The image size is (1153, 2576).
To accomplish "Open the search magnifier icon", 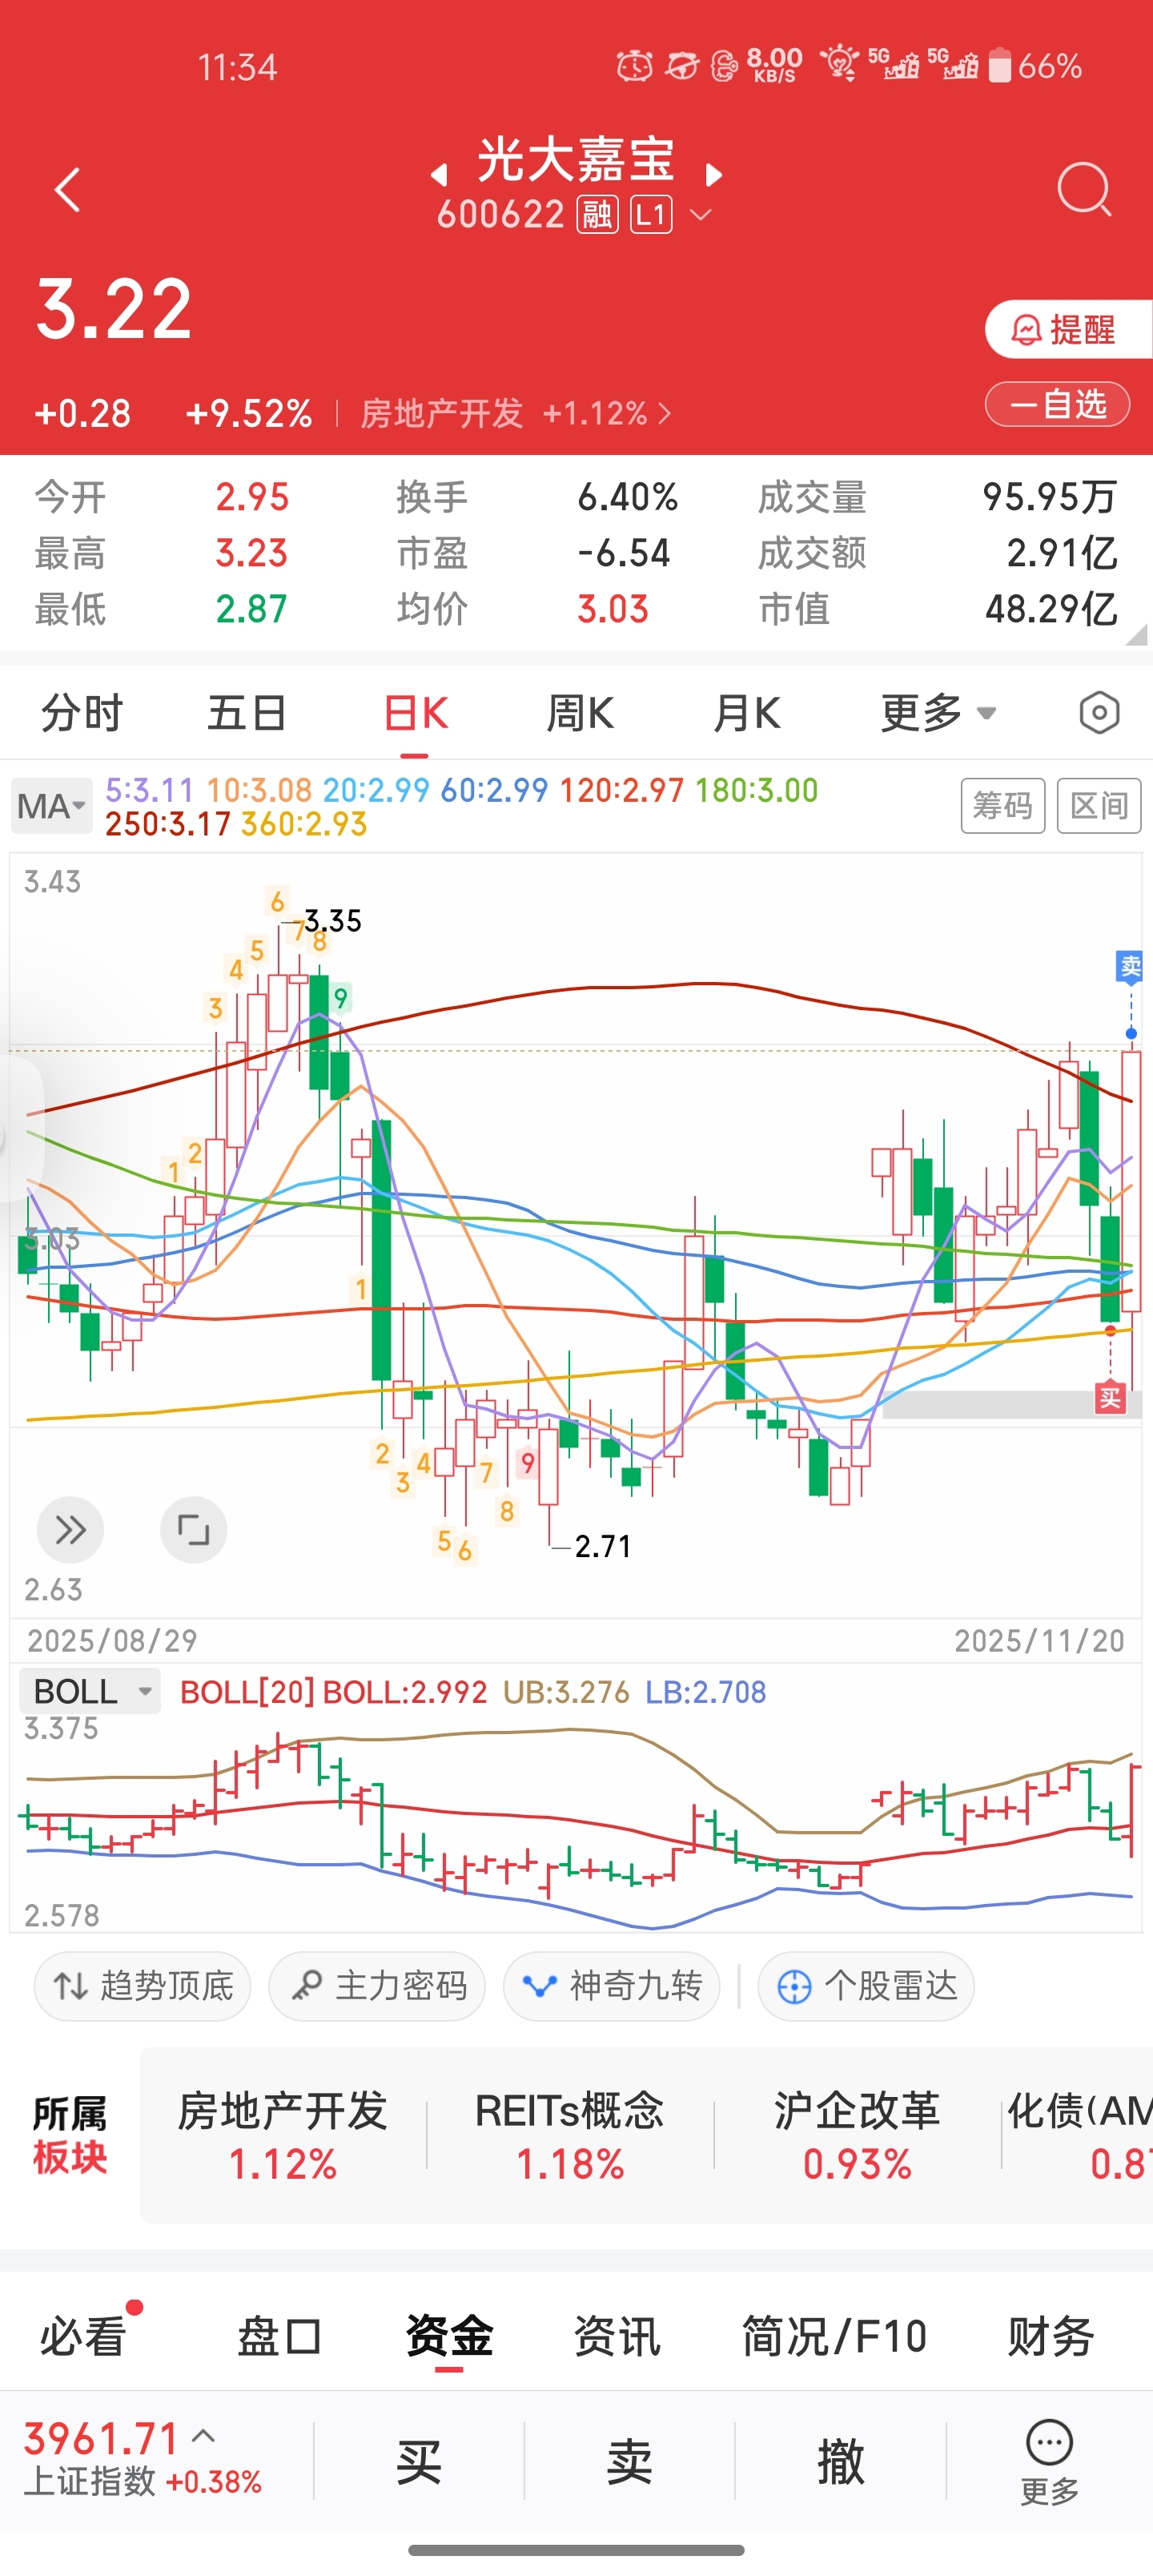I will tap(1084, 189).
